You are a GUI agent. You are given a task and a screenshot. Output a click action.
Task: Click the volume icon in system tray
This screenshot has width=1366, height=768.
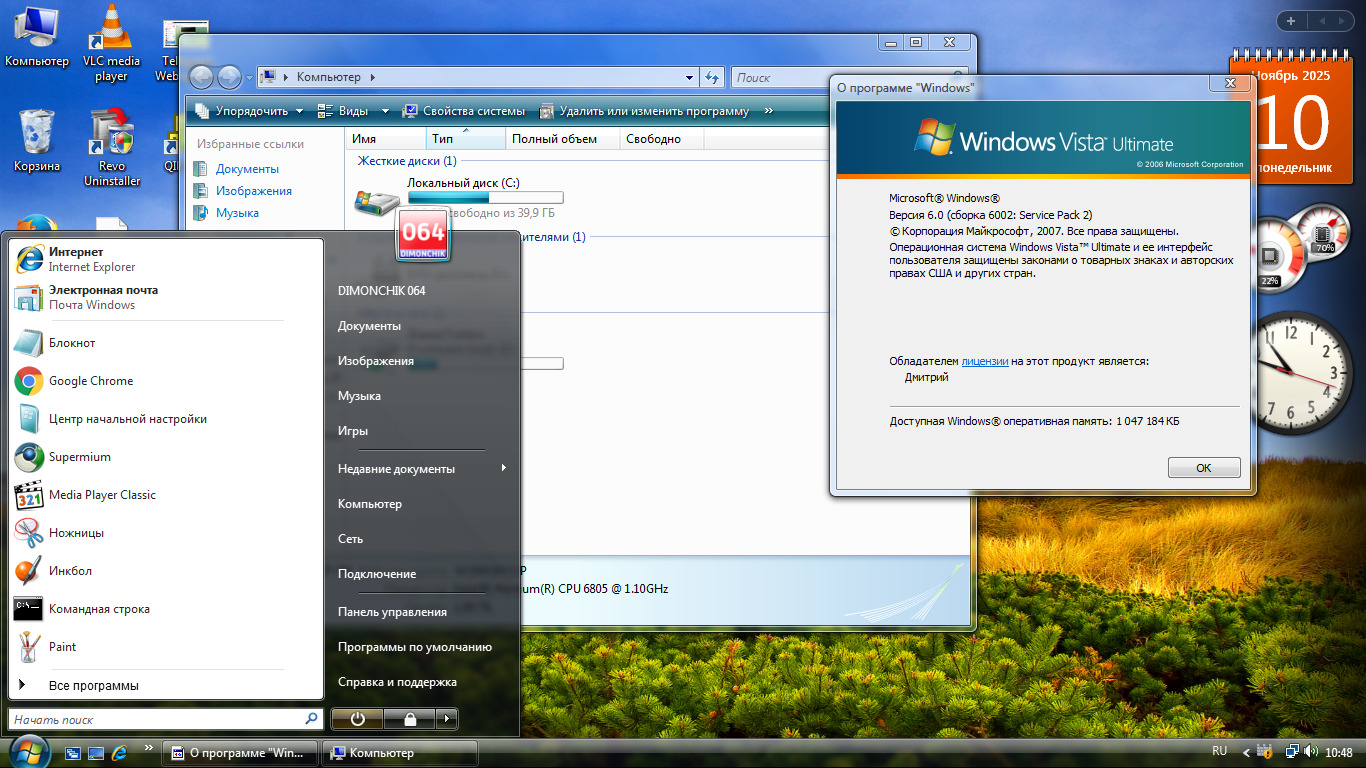pyautogui.click(x=1310, y=752)
